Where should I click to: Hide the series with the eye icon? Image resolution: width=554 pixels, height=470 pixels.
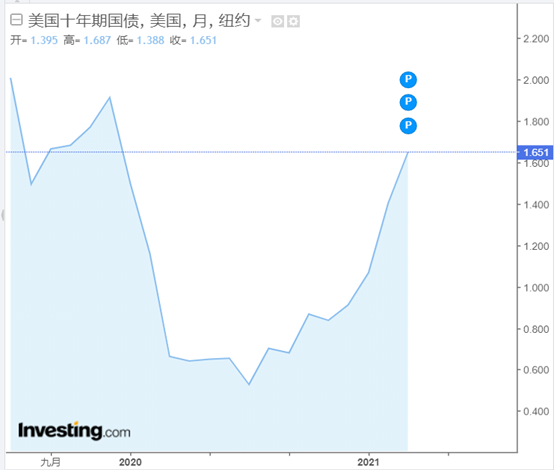click(277, 22)
